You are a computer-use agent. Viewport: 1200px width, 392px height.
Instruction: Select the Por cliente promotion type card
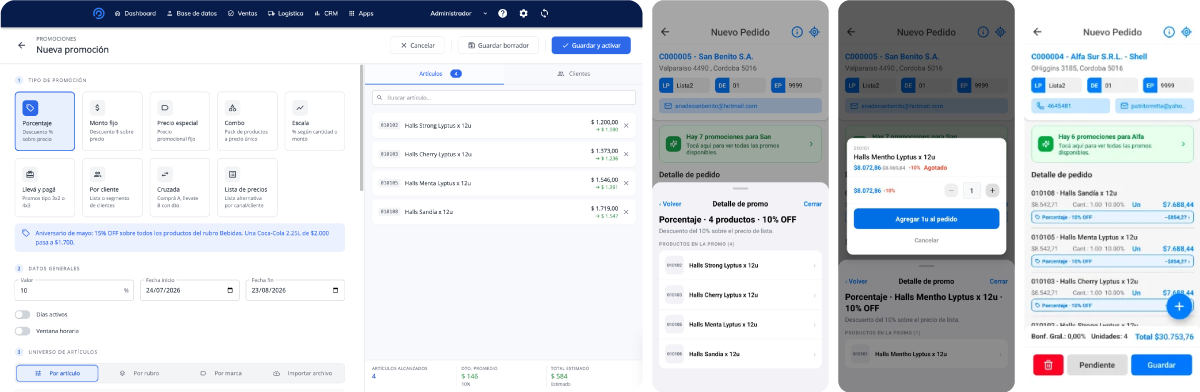click(x=112, y=188)
